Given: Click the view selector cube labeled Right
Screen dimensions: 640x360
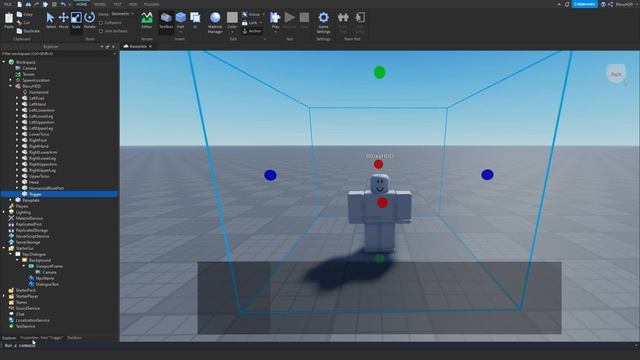Looking at the screenshot, I should (616, 74).
